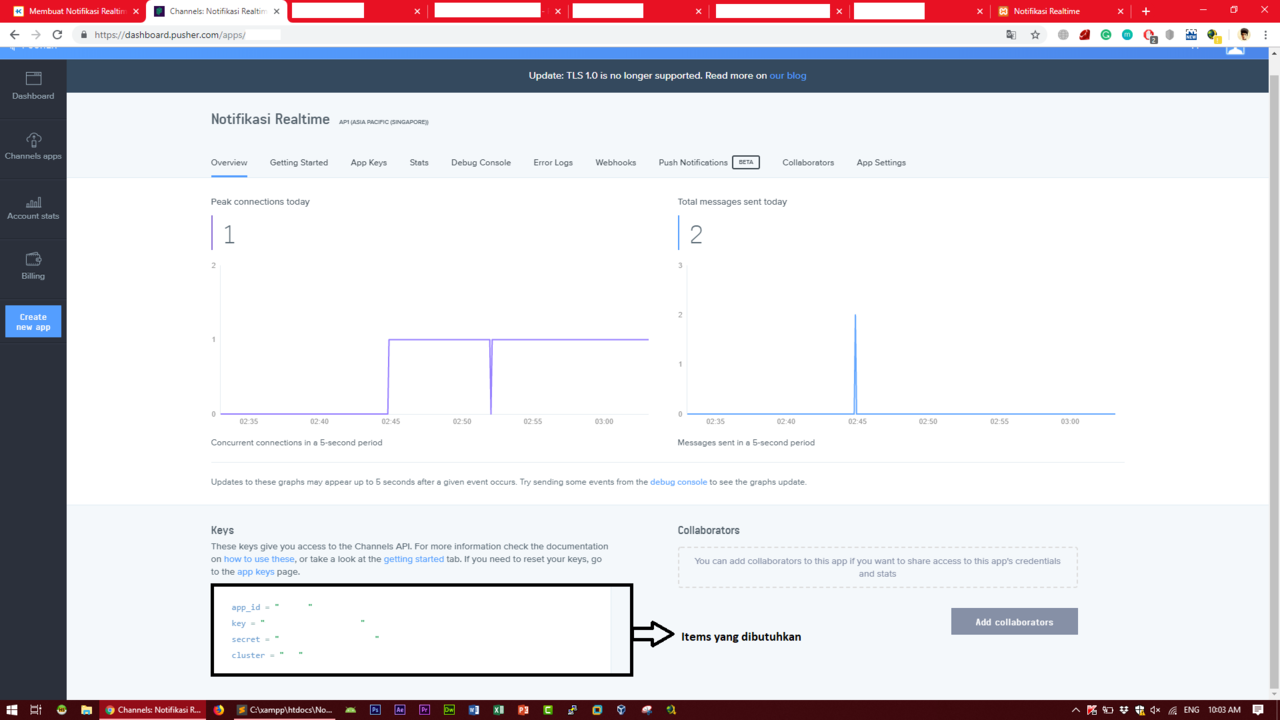Viewport: 1280px width, 720px height.
Task: Switch to the Sublime Text xampp window
Action: (x=286, y=710)
